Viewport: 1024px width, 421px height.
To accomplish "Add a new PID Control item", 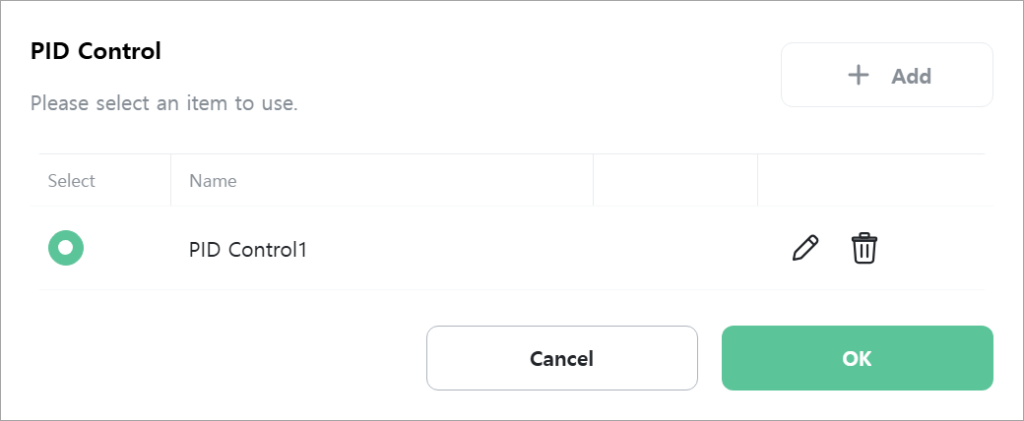I will coord(887,75).
